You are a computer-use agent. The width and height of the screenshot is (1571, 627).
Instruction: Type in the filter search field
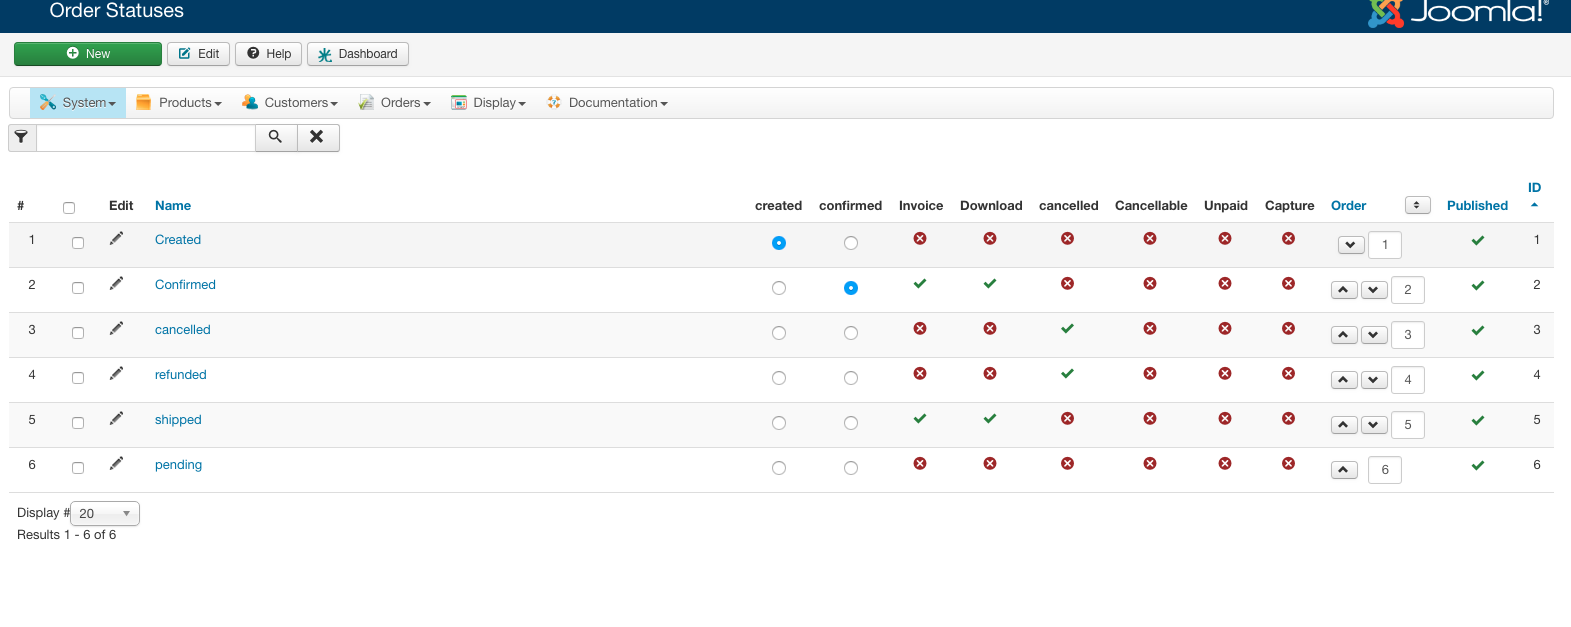(x=146, y=138)
